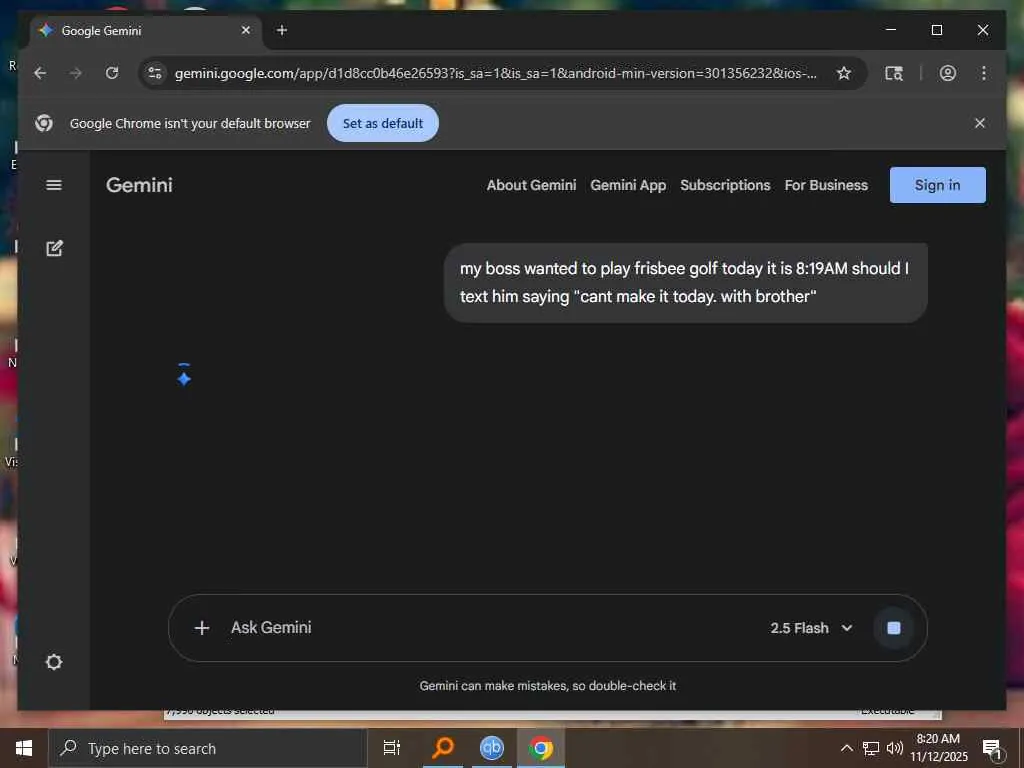Start a new chat with pencil icon
Image resolution: width=1024 pixels, height=768 pixels.
(x=54, y=248)
